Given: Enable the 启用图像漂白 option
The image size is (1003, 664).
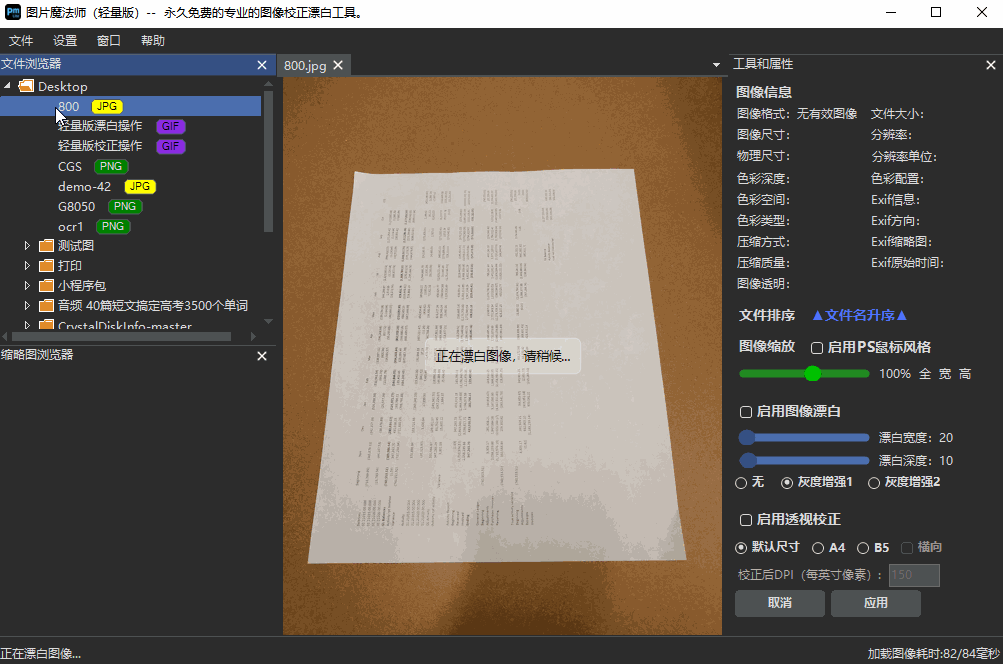Looking at the screenshot, I should click(x=745, y=411).
